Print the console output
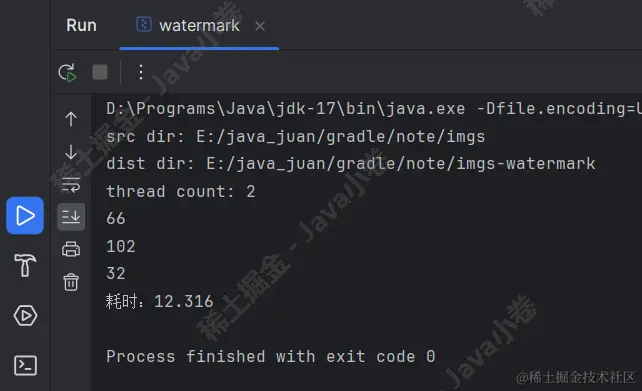642x391 pixels. point(71,249)
